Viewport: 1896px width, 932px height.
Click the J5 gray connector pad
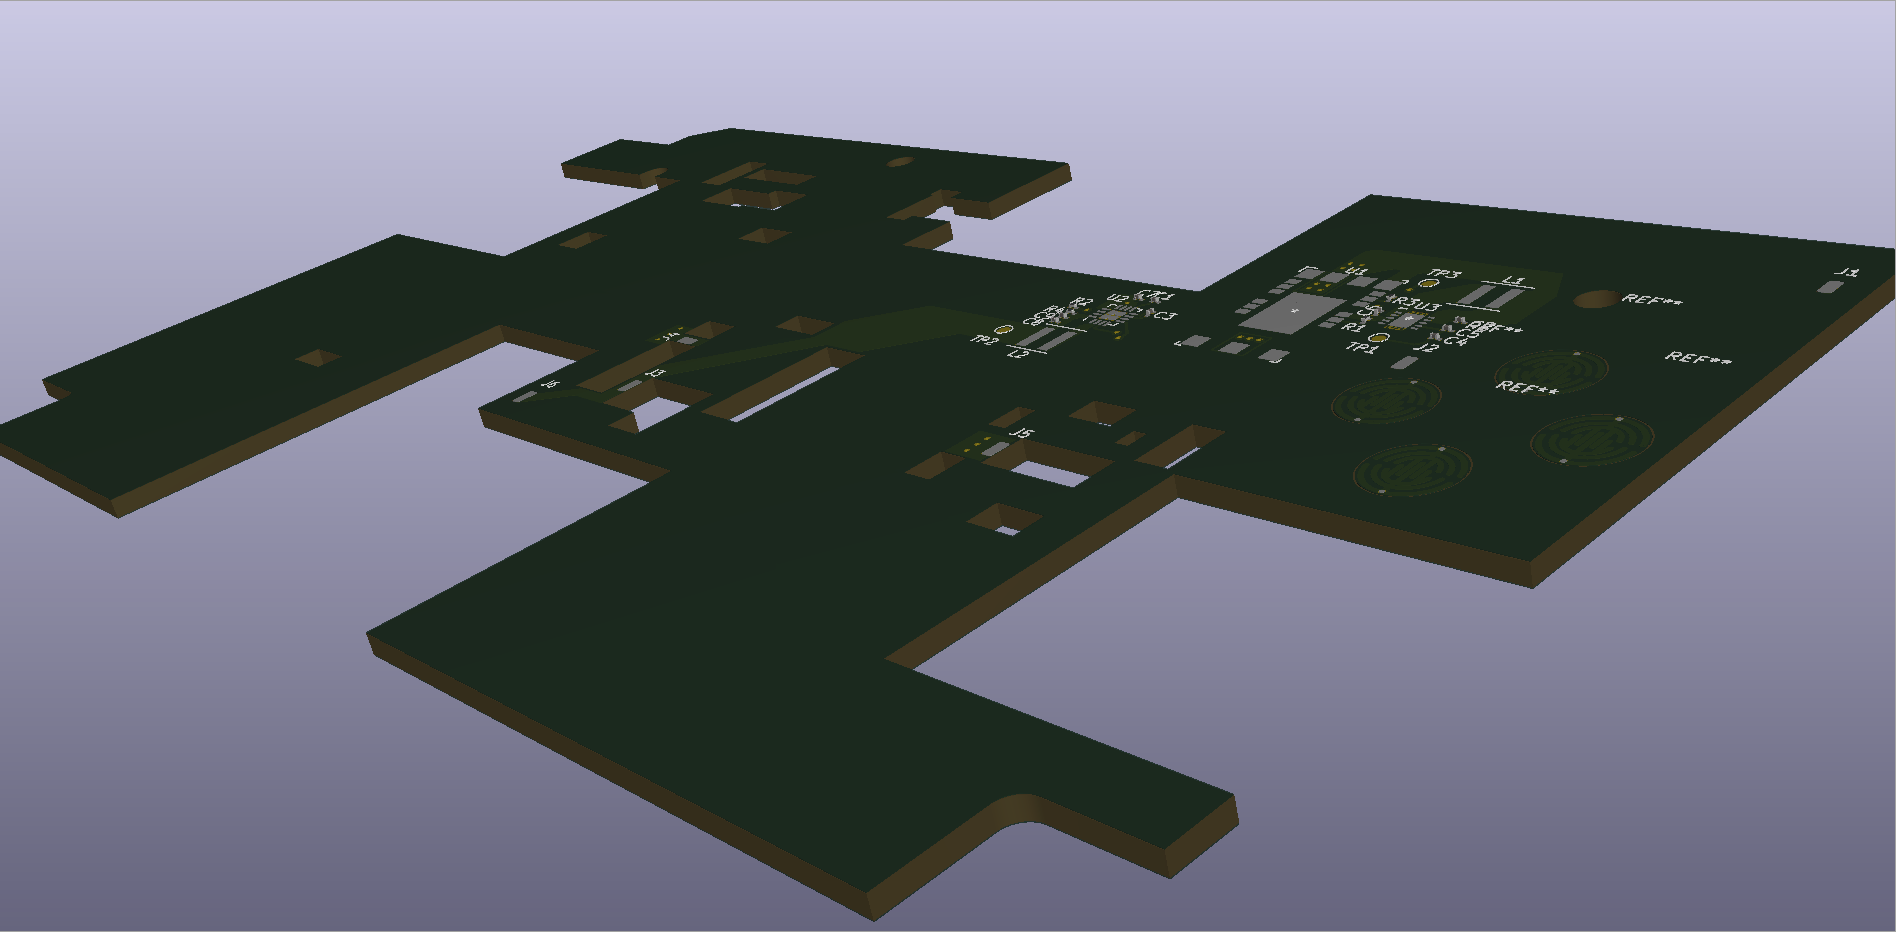(x=993, y=450)
